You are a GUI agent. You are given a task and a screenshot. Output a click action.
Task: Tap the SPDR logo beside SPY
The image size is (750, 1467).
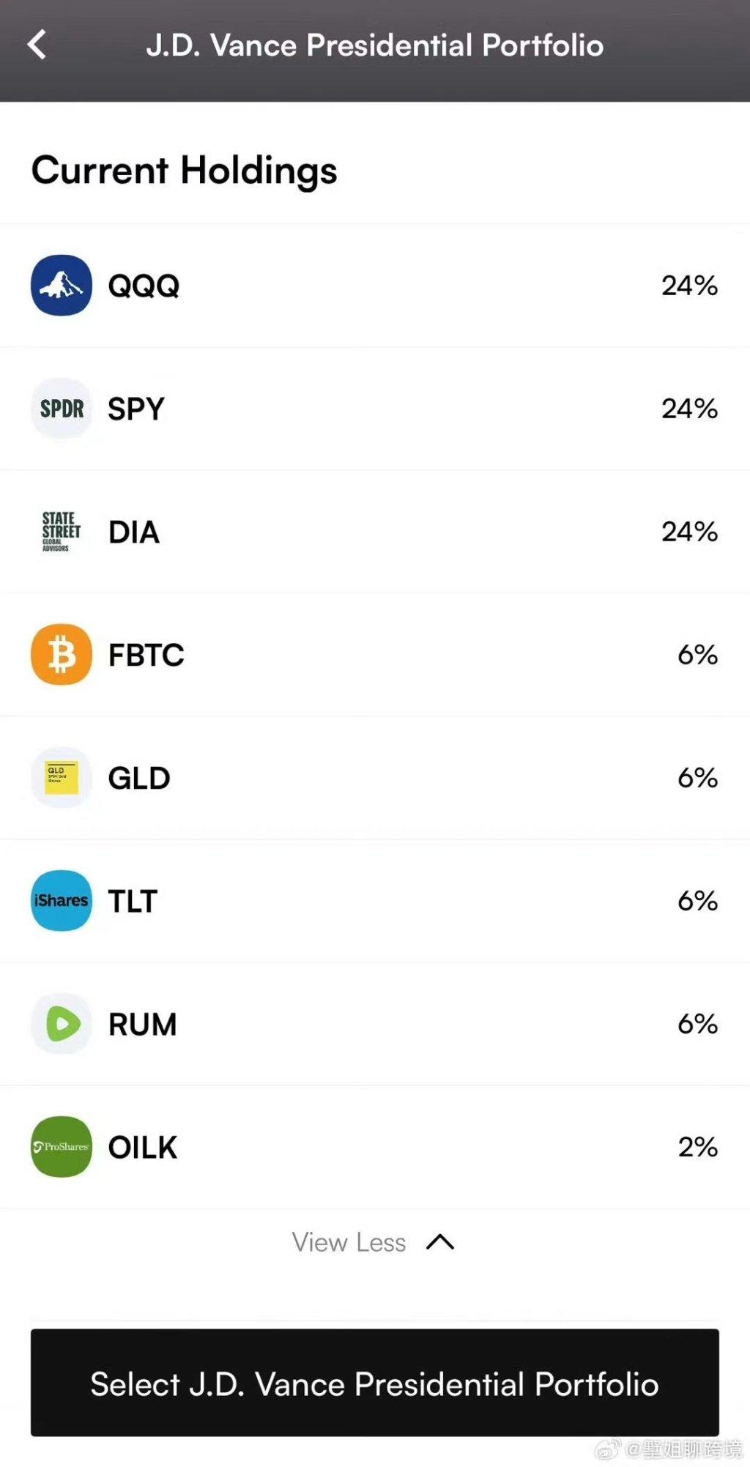point(61,409)
